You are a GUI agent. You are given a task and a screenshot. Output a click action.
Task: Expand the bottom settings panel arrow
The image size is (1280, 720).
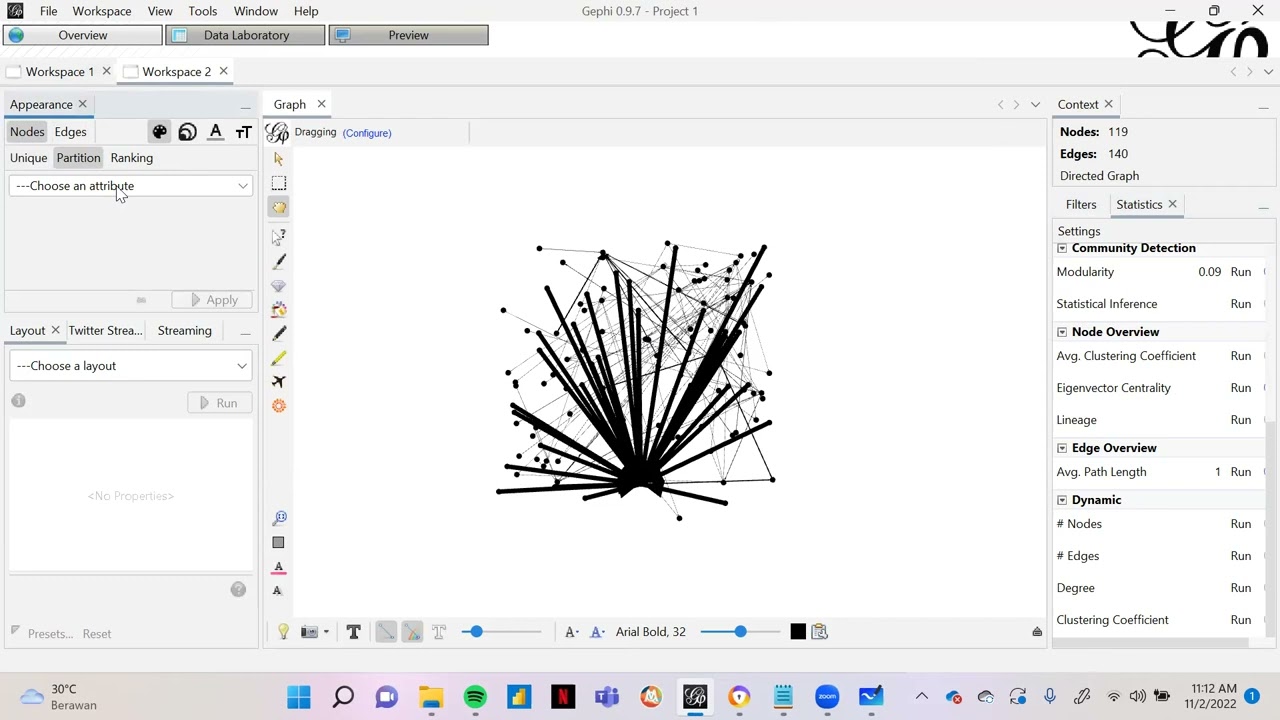1037,632
